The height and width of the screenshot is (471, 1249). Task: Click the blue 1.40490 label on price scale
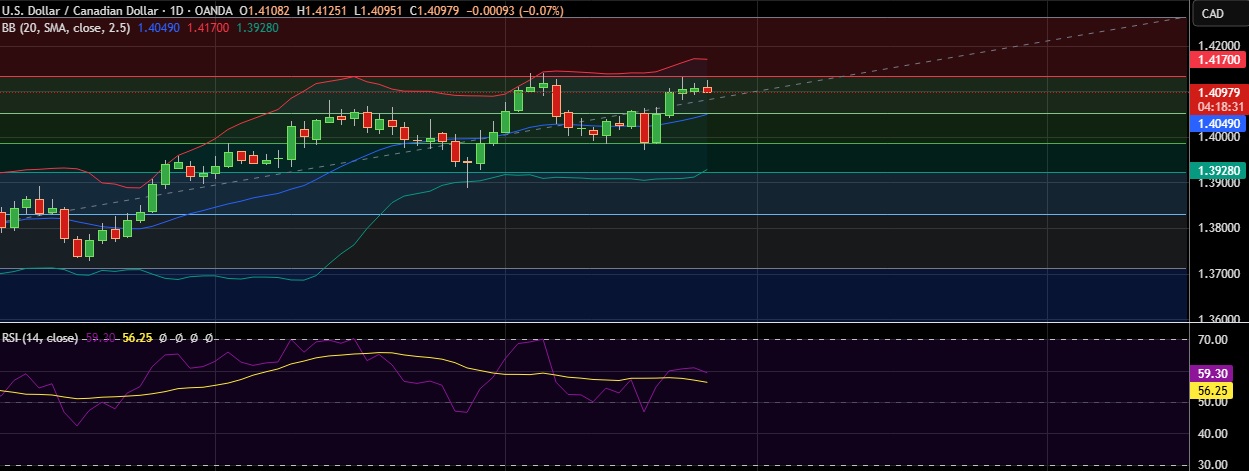[1218, 123]
